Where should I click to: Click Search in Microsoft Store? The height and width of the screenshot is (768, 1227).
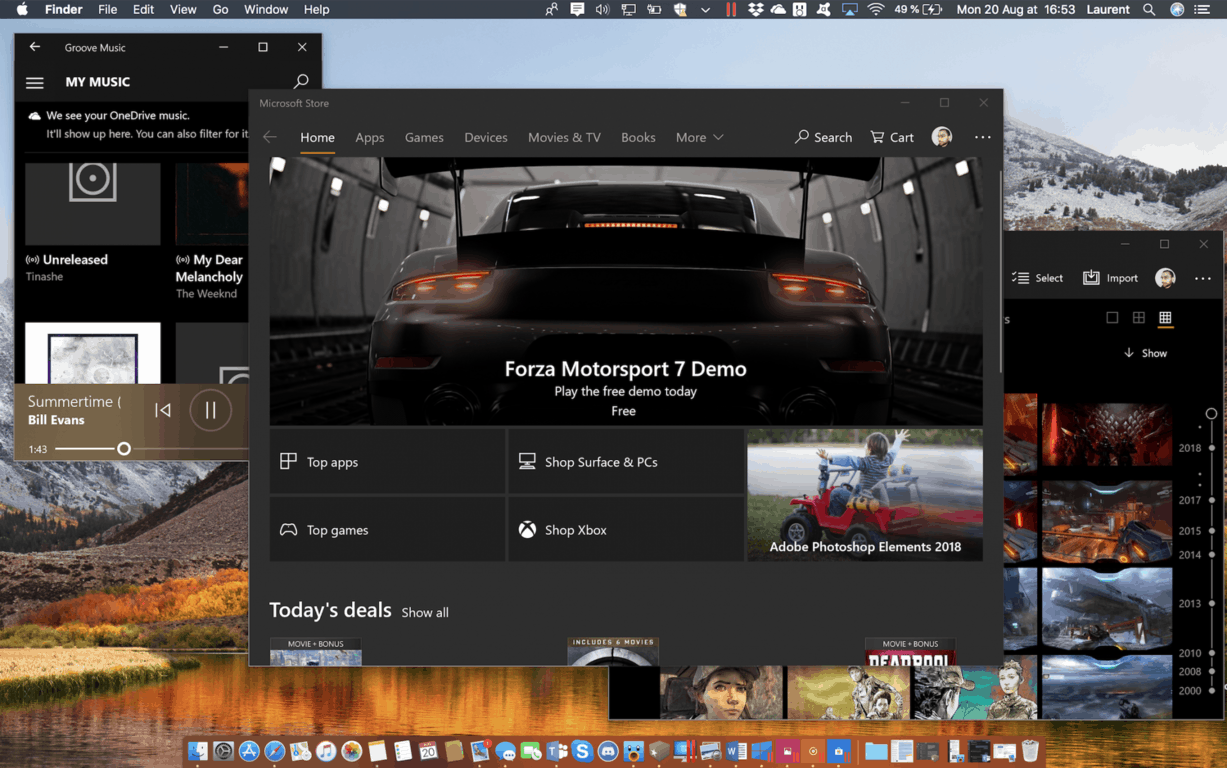coord(823,137)
